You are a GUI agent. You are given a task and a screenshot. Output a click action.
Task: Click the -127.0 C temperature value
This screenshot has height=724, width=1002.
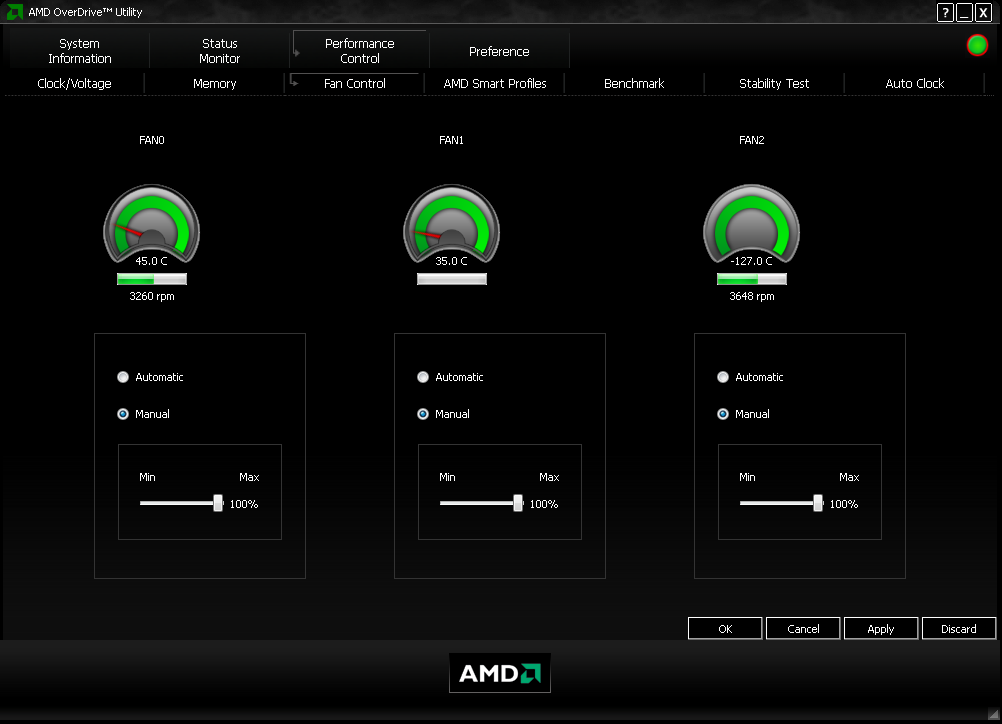point(752,261)
